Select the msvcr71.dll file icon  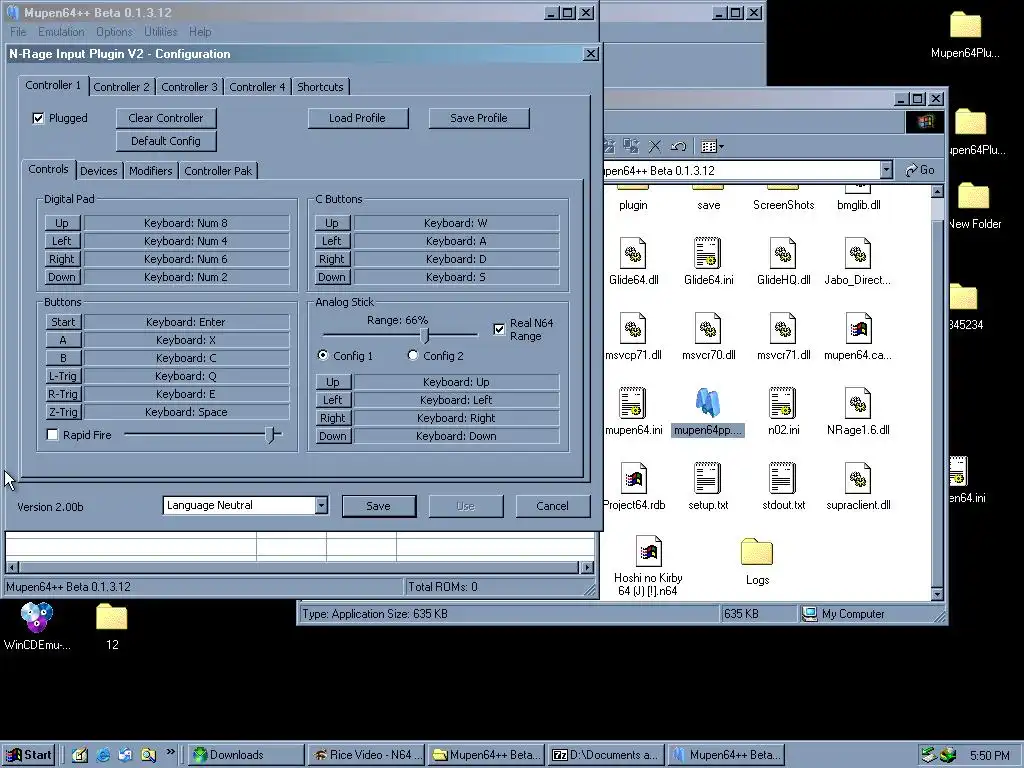click(782, 328)
